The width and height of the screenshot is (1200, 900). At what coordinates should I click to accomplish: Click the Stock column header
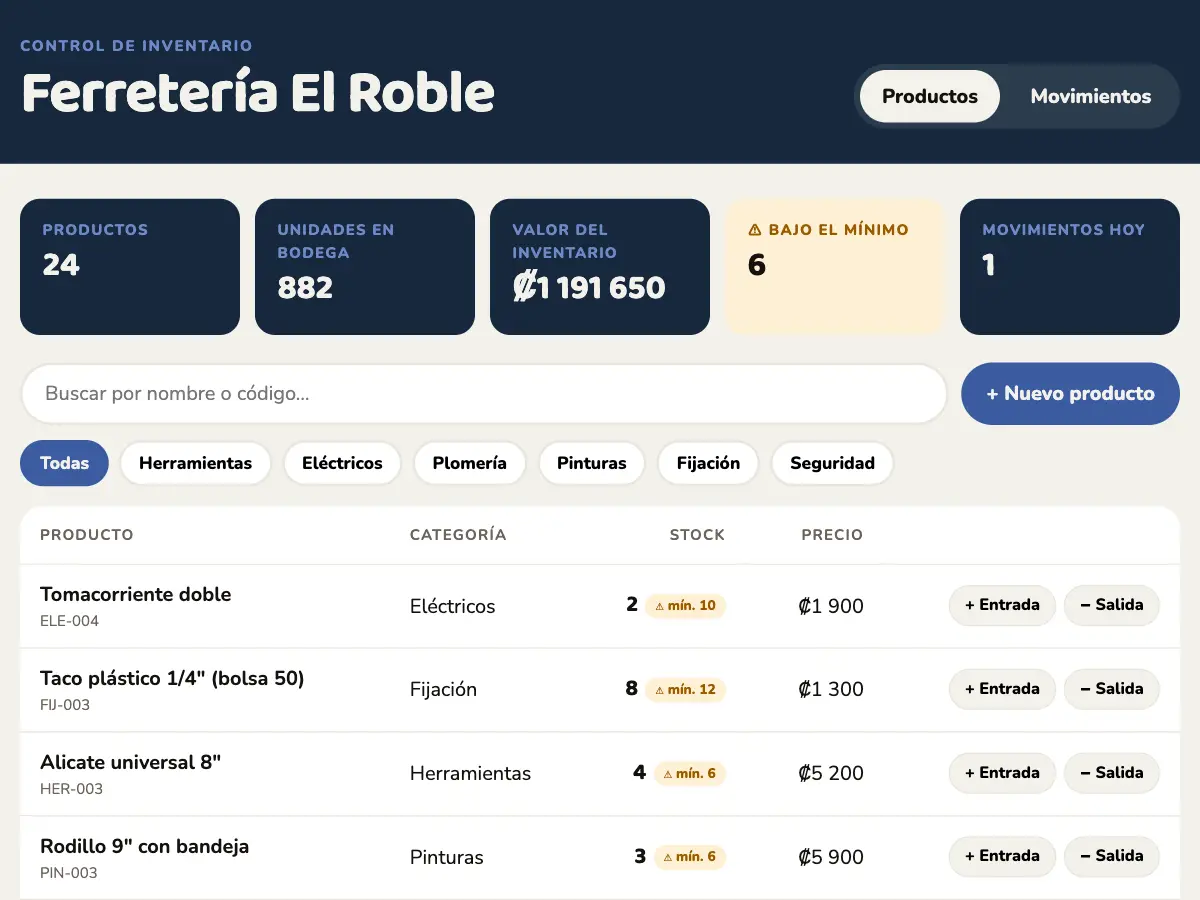pyautogui.click(x=697, y=535)
